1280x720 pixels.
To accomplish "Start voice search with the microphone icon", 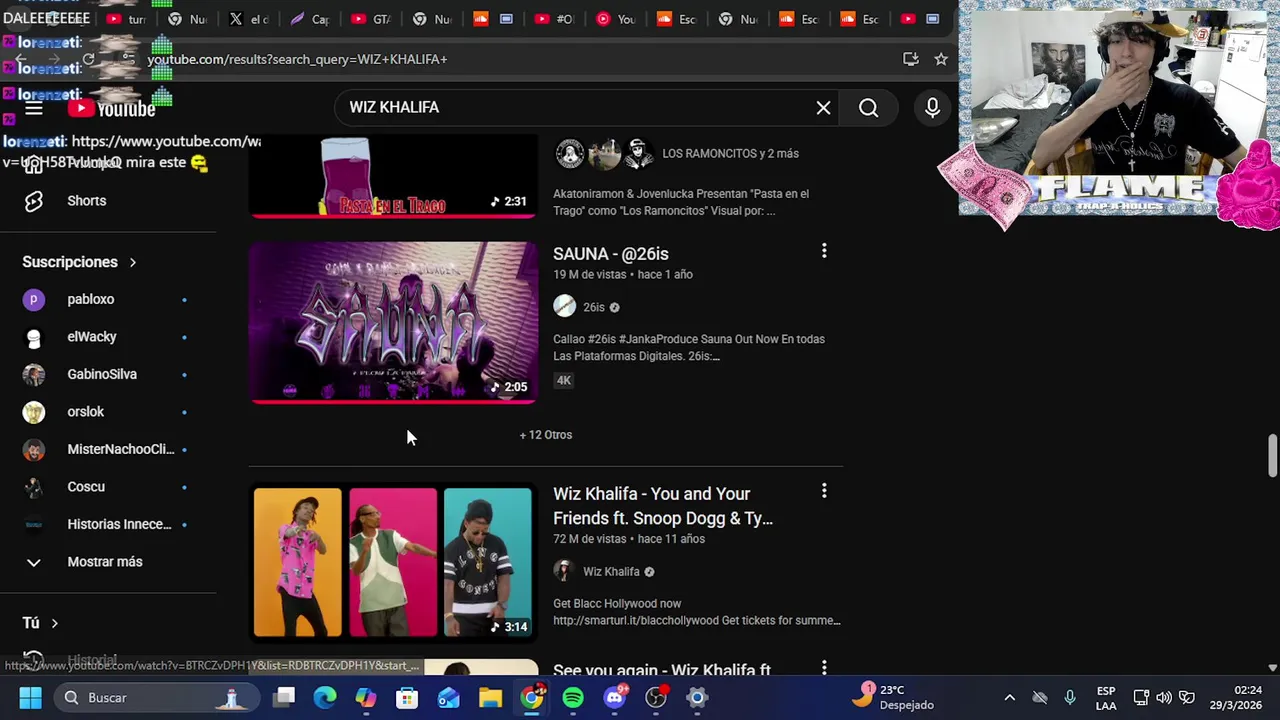I will (932, 107).
